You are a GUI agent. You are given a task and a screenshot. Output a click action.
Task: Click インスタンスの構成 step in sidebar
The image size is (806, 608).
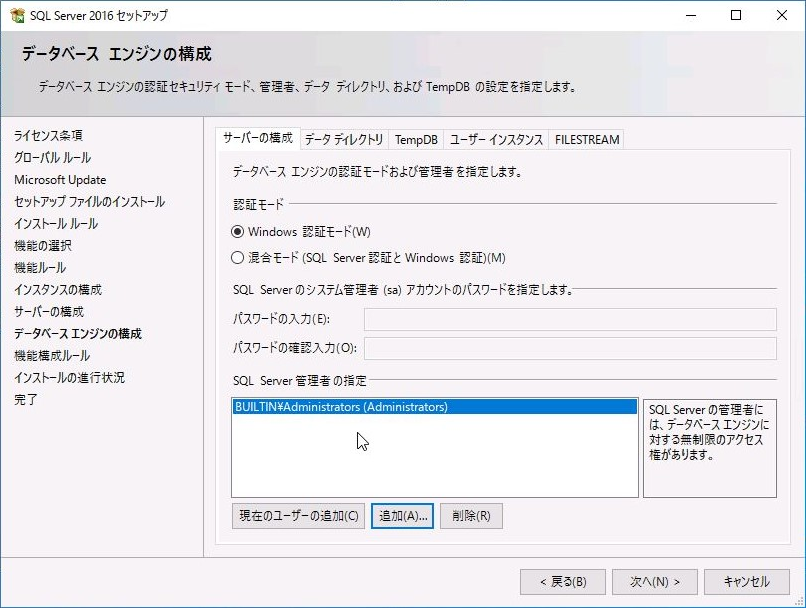click(x=58, y=290)
